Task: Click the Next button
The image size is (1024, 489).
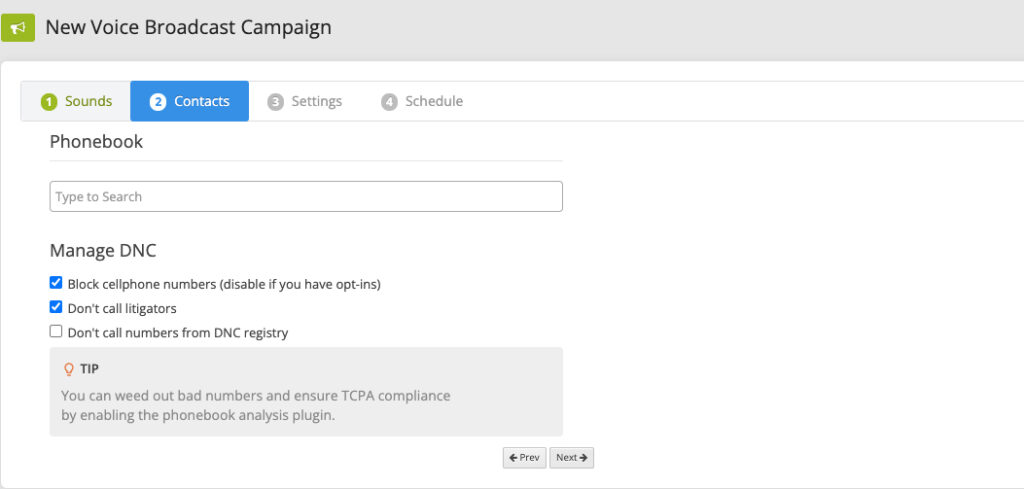Action: 571,458
